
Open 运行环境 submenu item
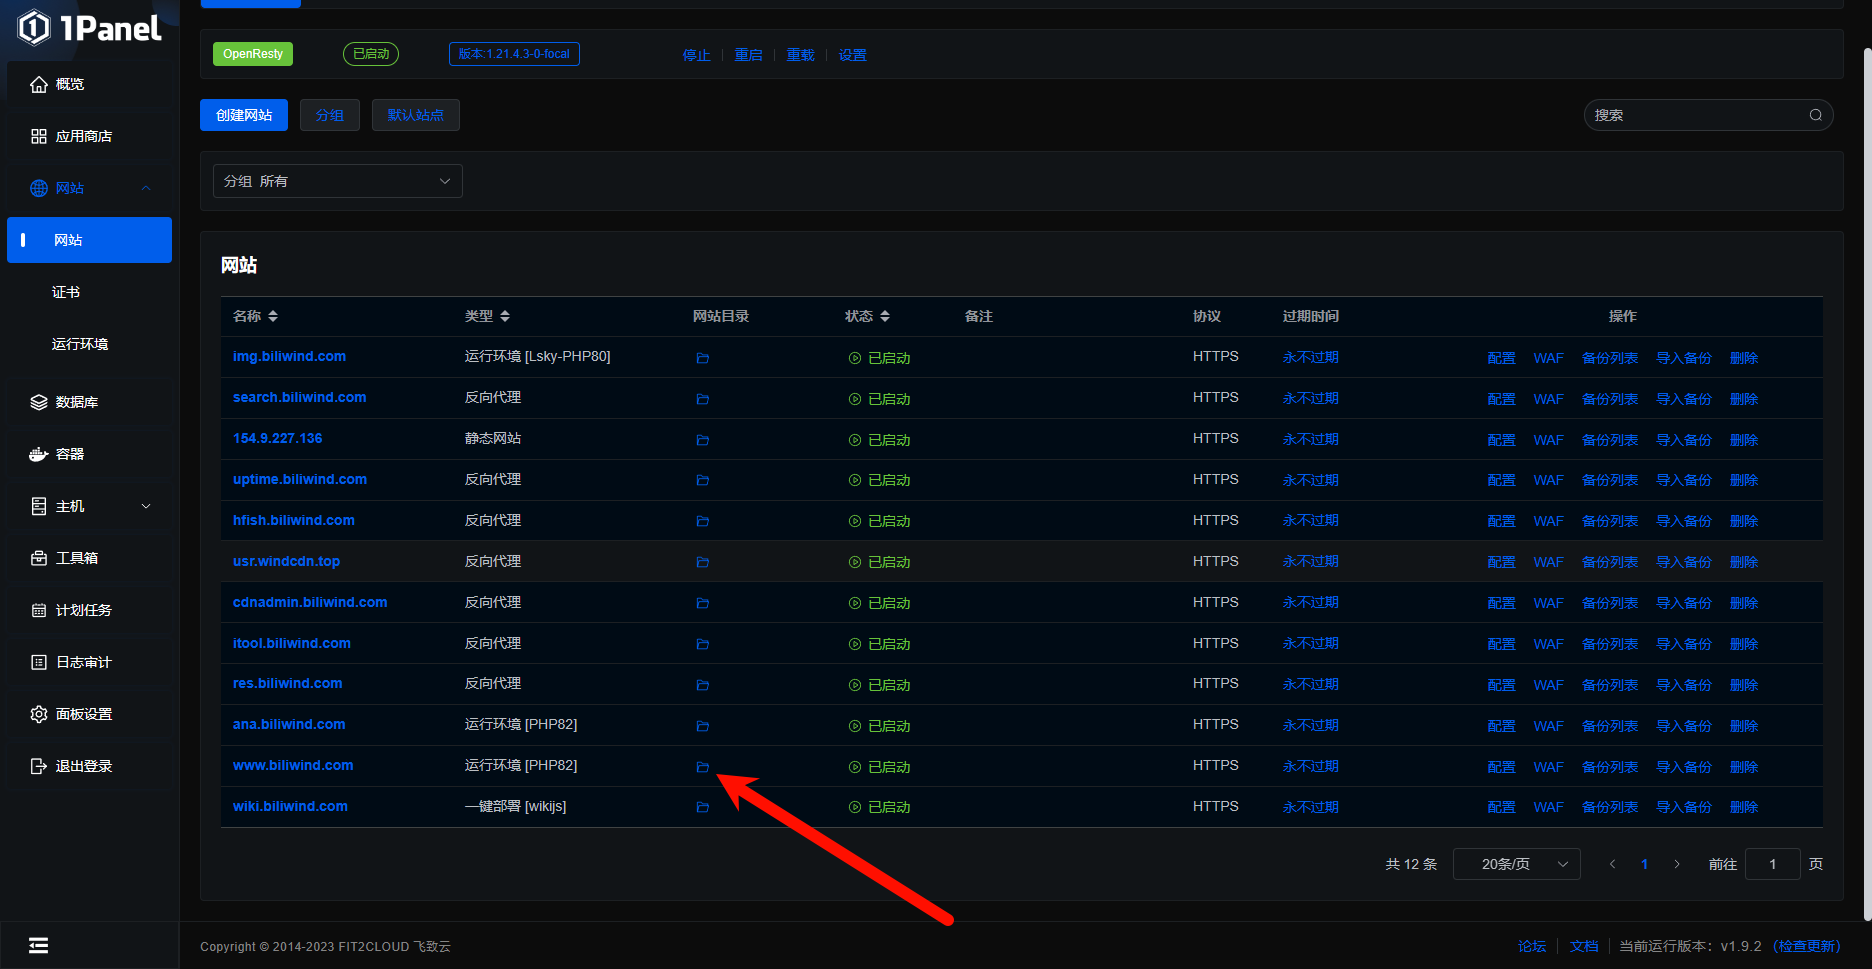(90, 344)
